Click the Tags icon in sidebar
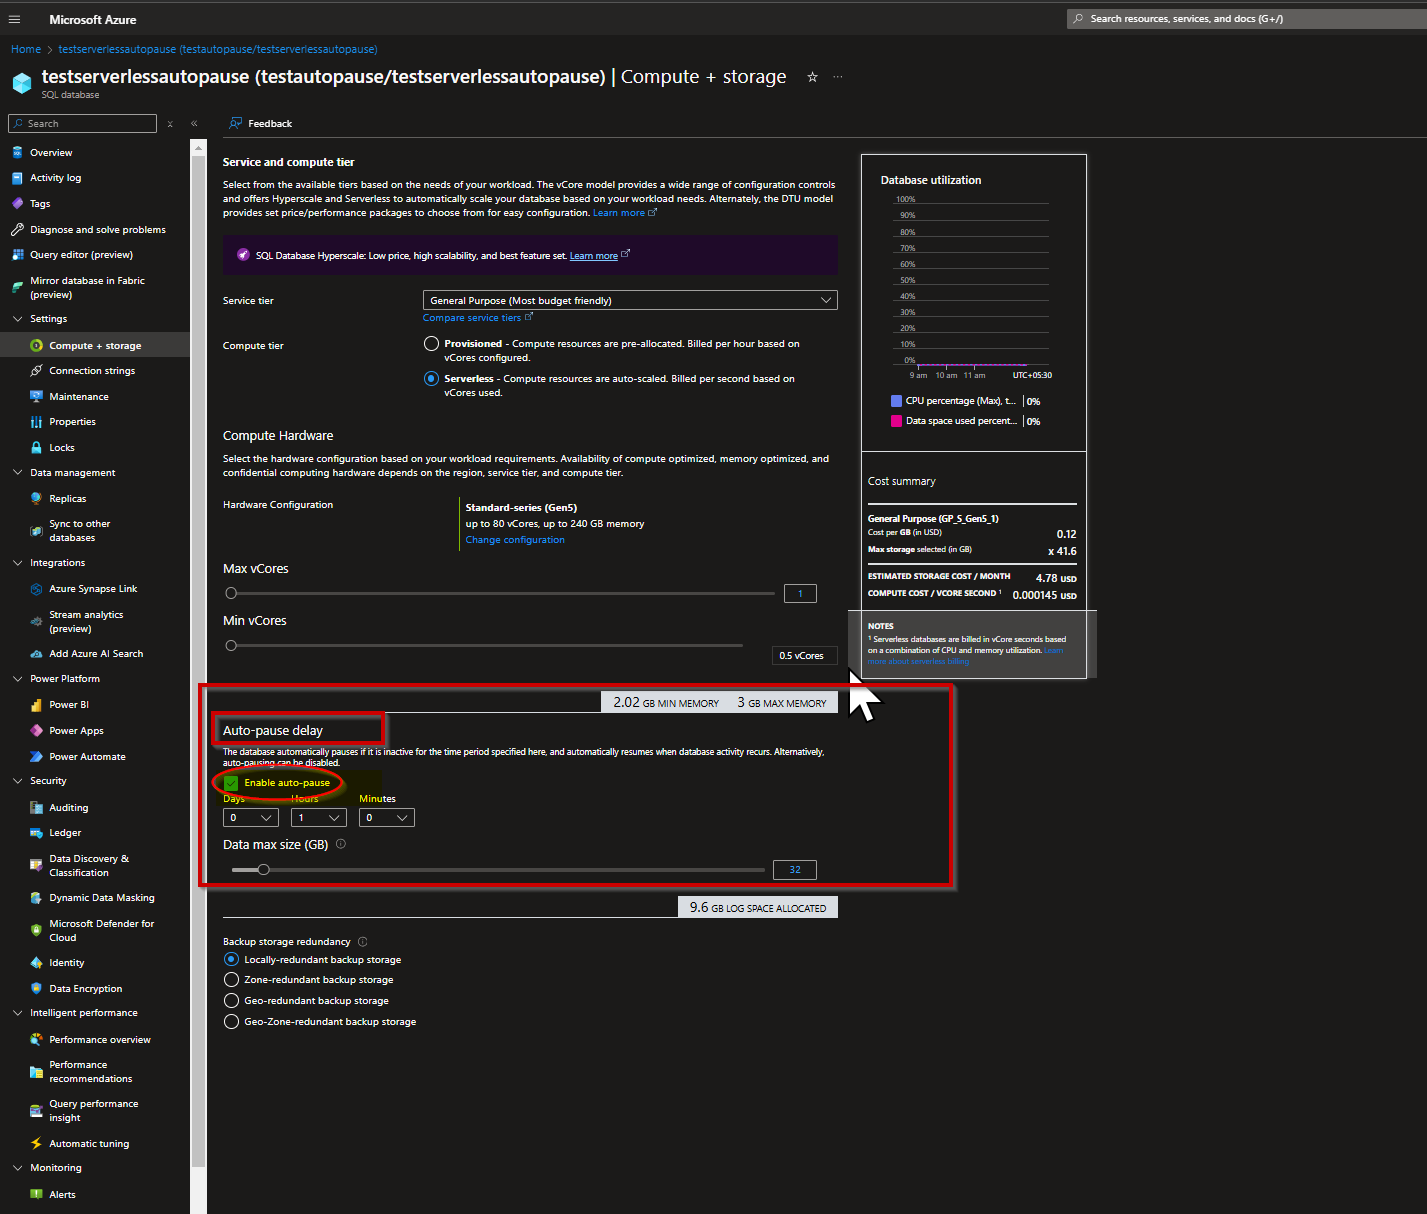Screen dimensions: 1427x1214 [x=17, y=203]
